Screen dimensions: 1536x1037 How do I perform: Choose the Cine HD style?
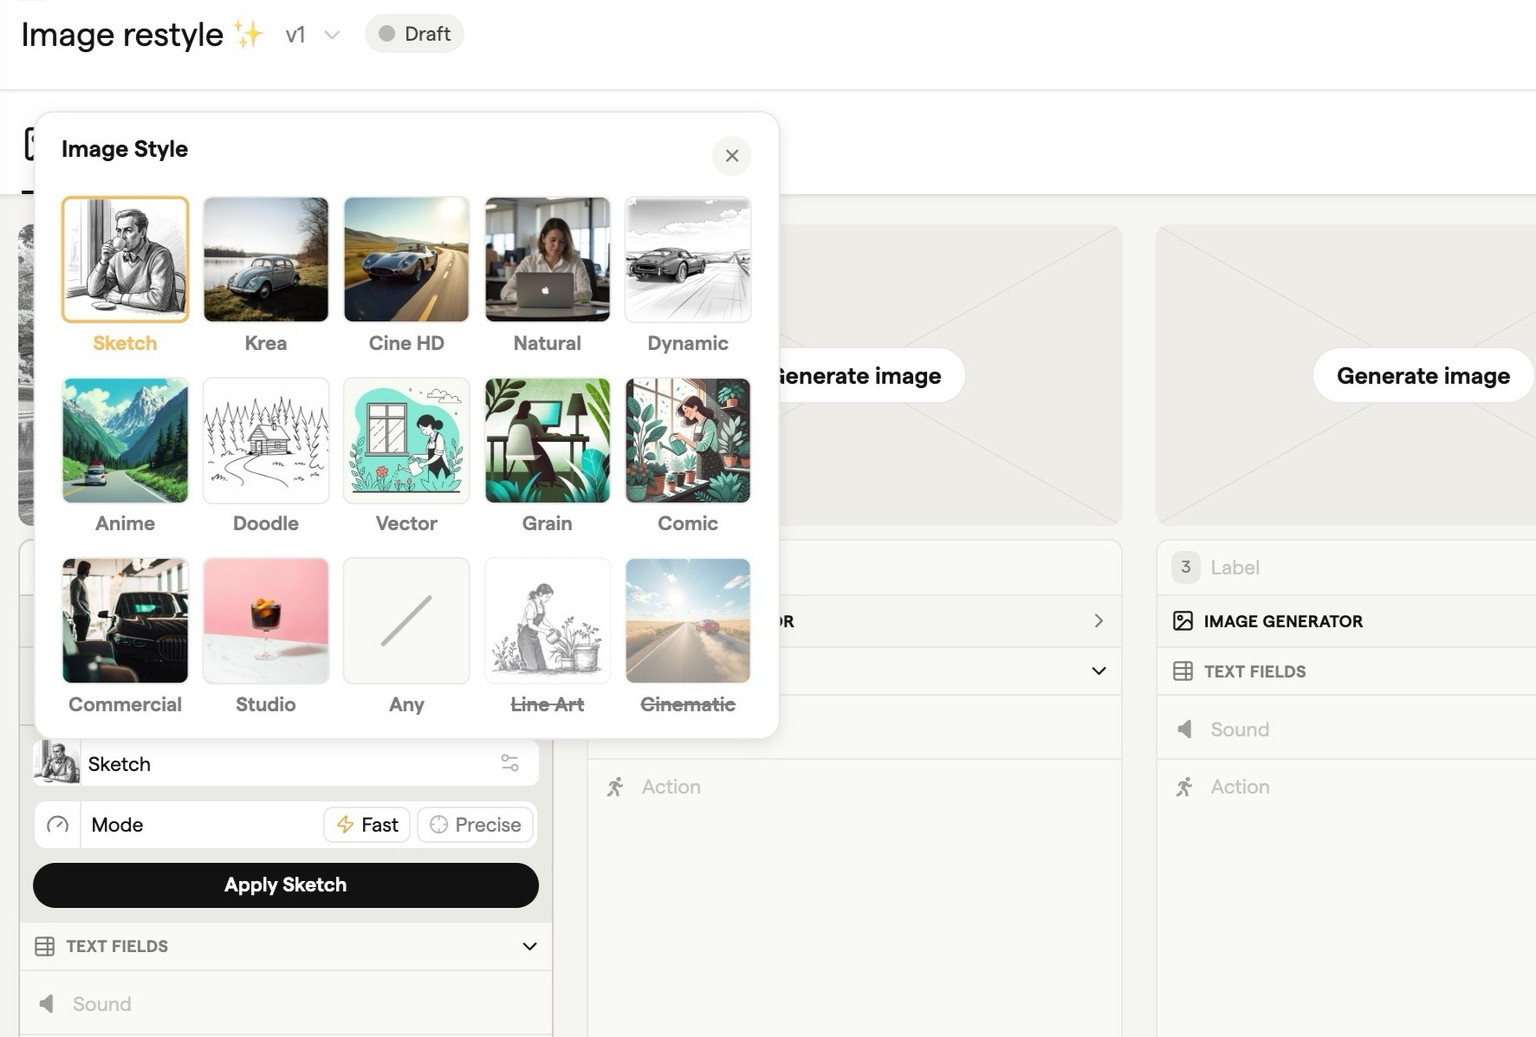[406, 260]
